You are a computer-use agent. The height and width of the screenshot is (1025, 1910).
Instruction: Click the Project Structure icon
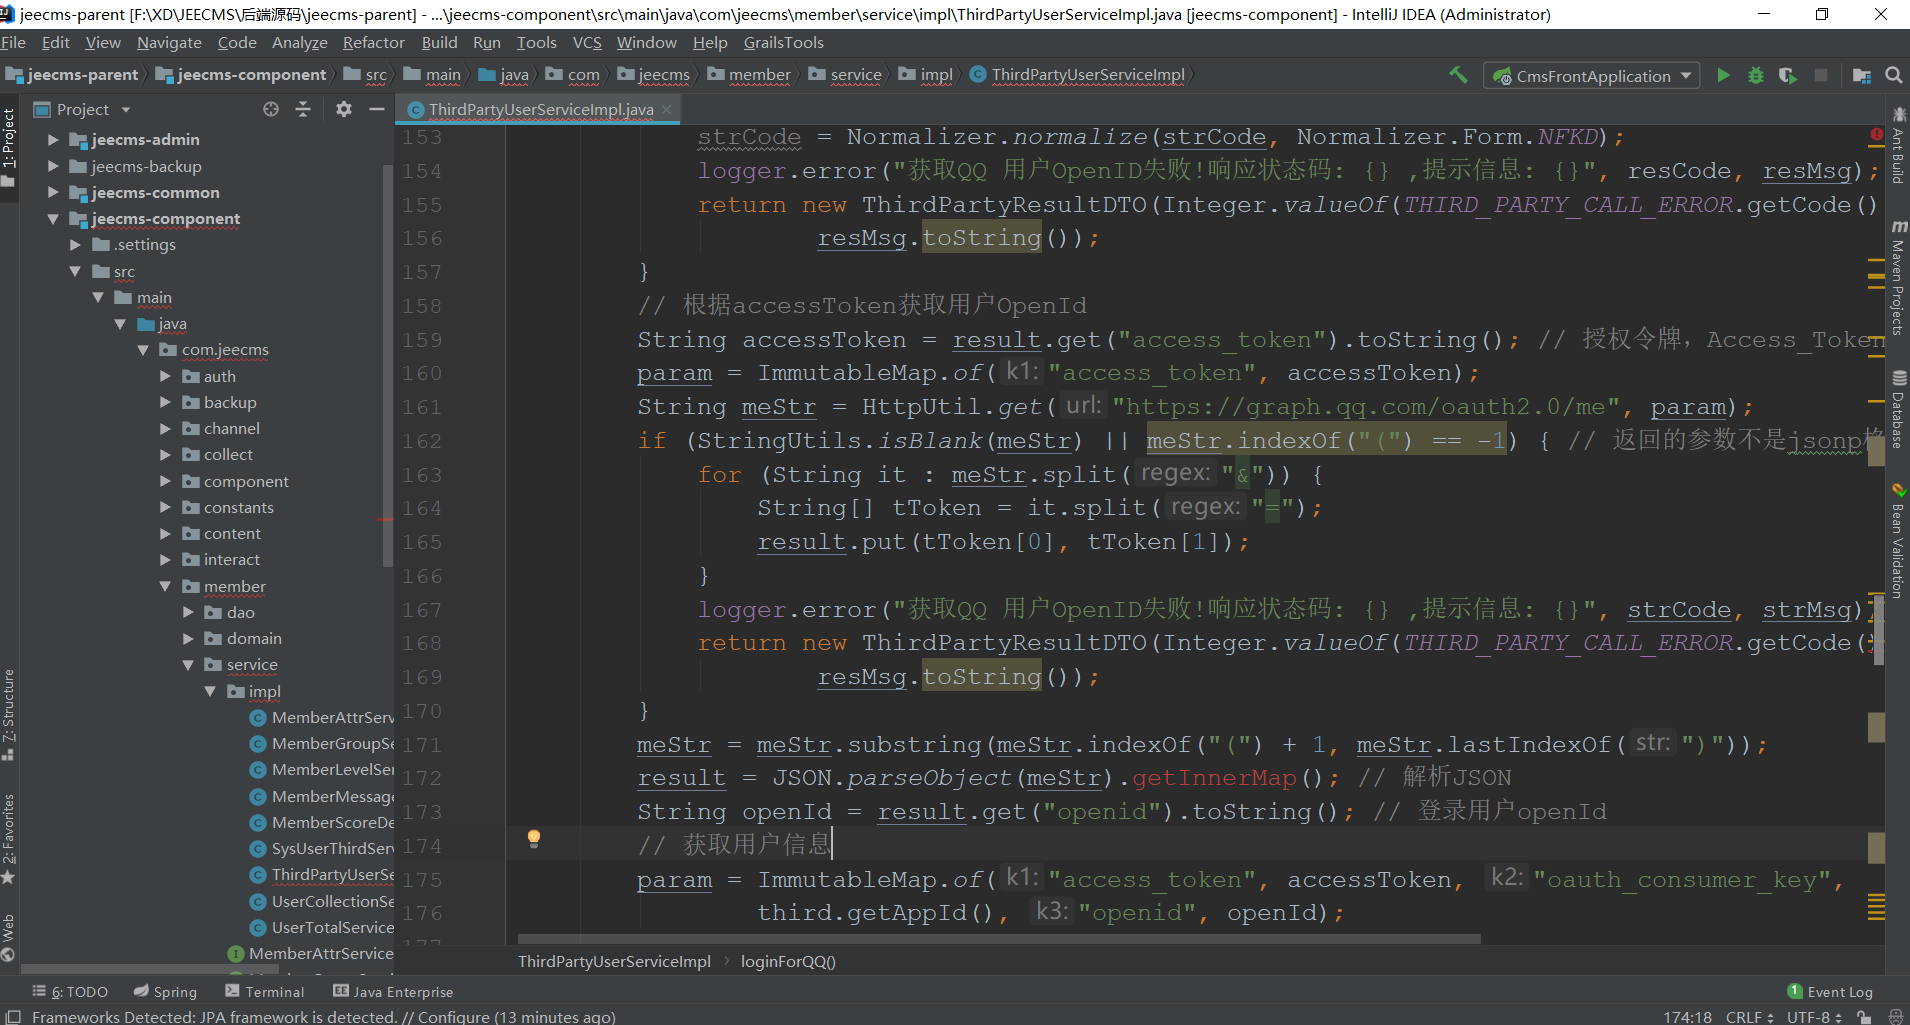(1861, 76)
